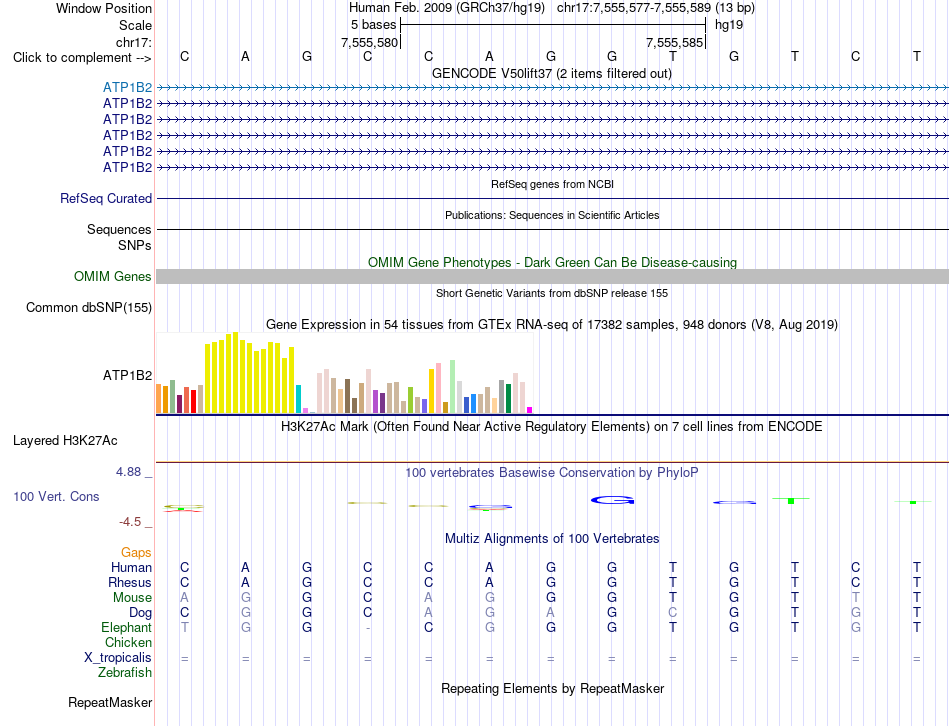Click the large blue G PhyloP logo
The width and height of the screenshot is (950, 726).
click(x=612, y=500)
